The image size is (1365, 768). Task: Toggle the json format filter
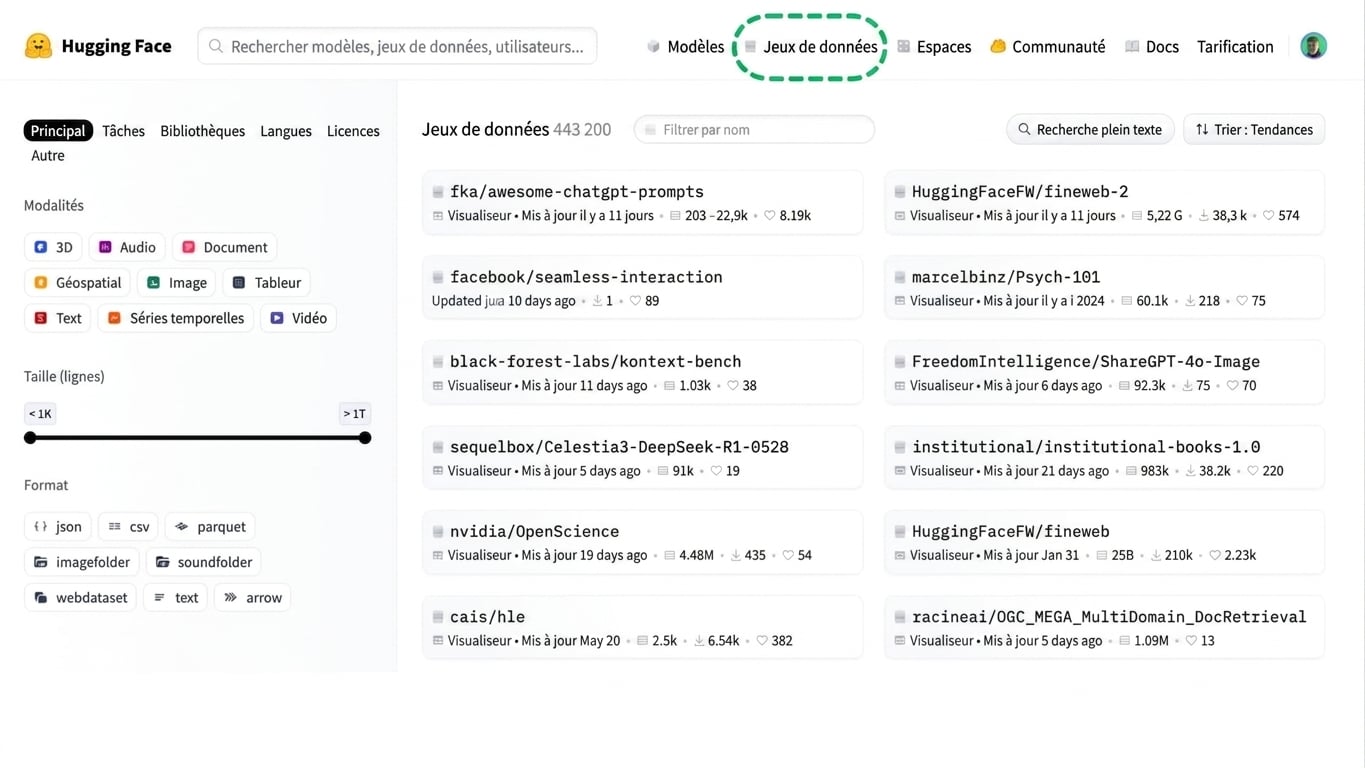pos(58,527)
